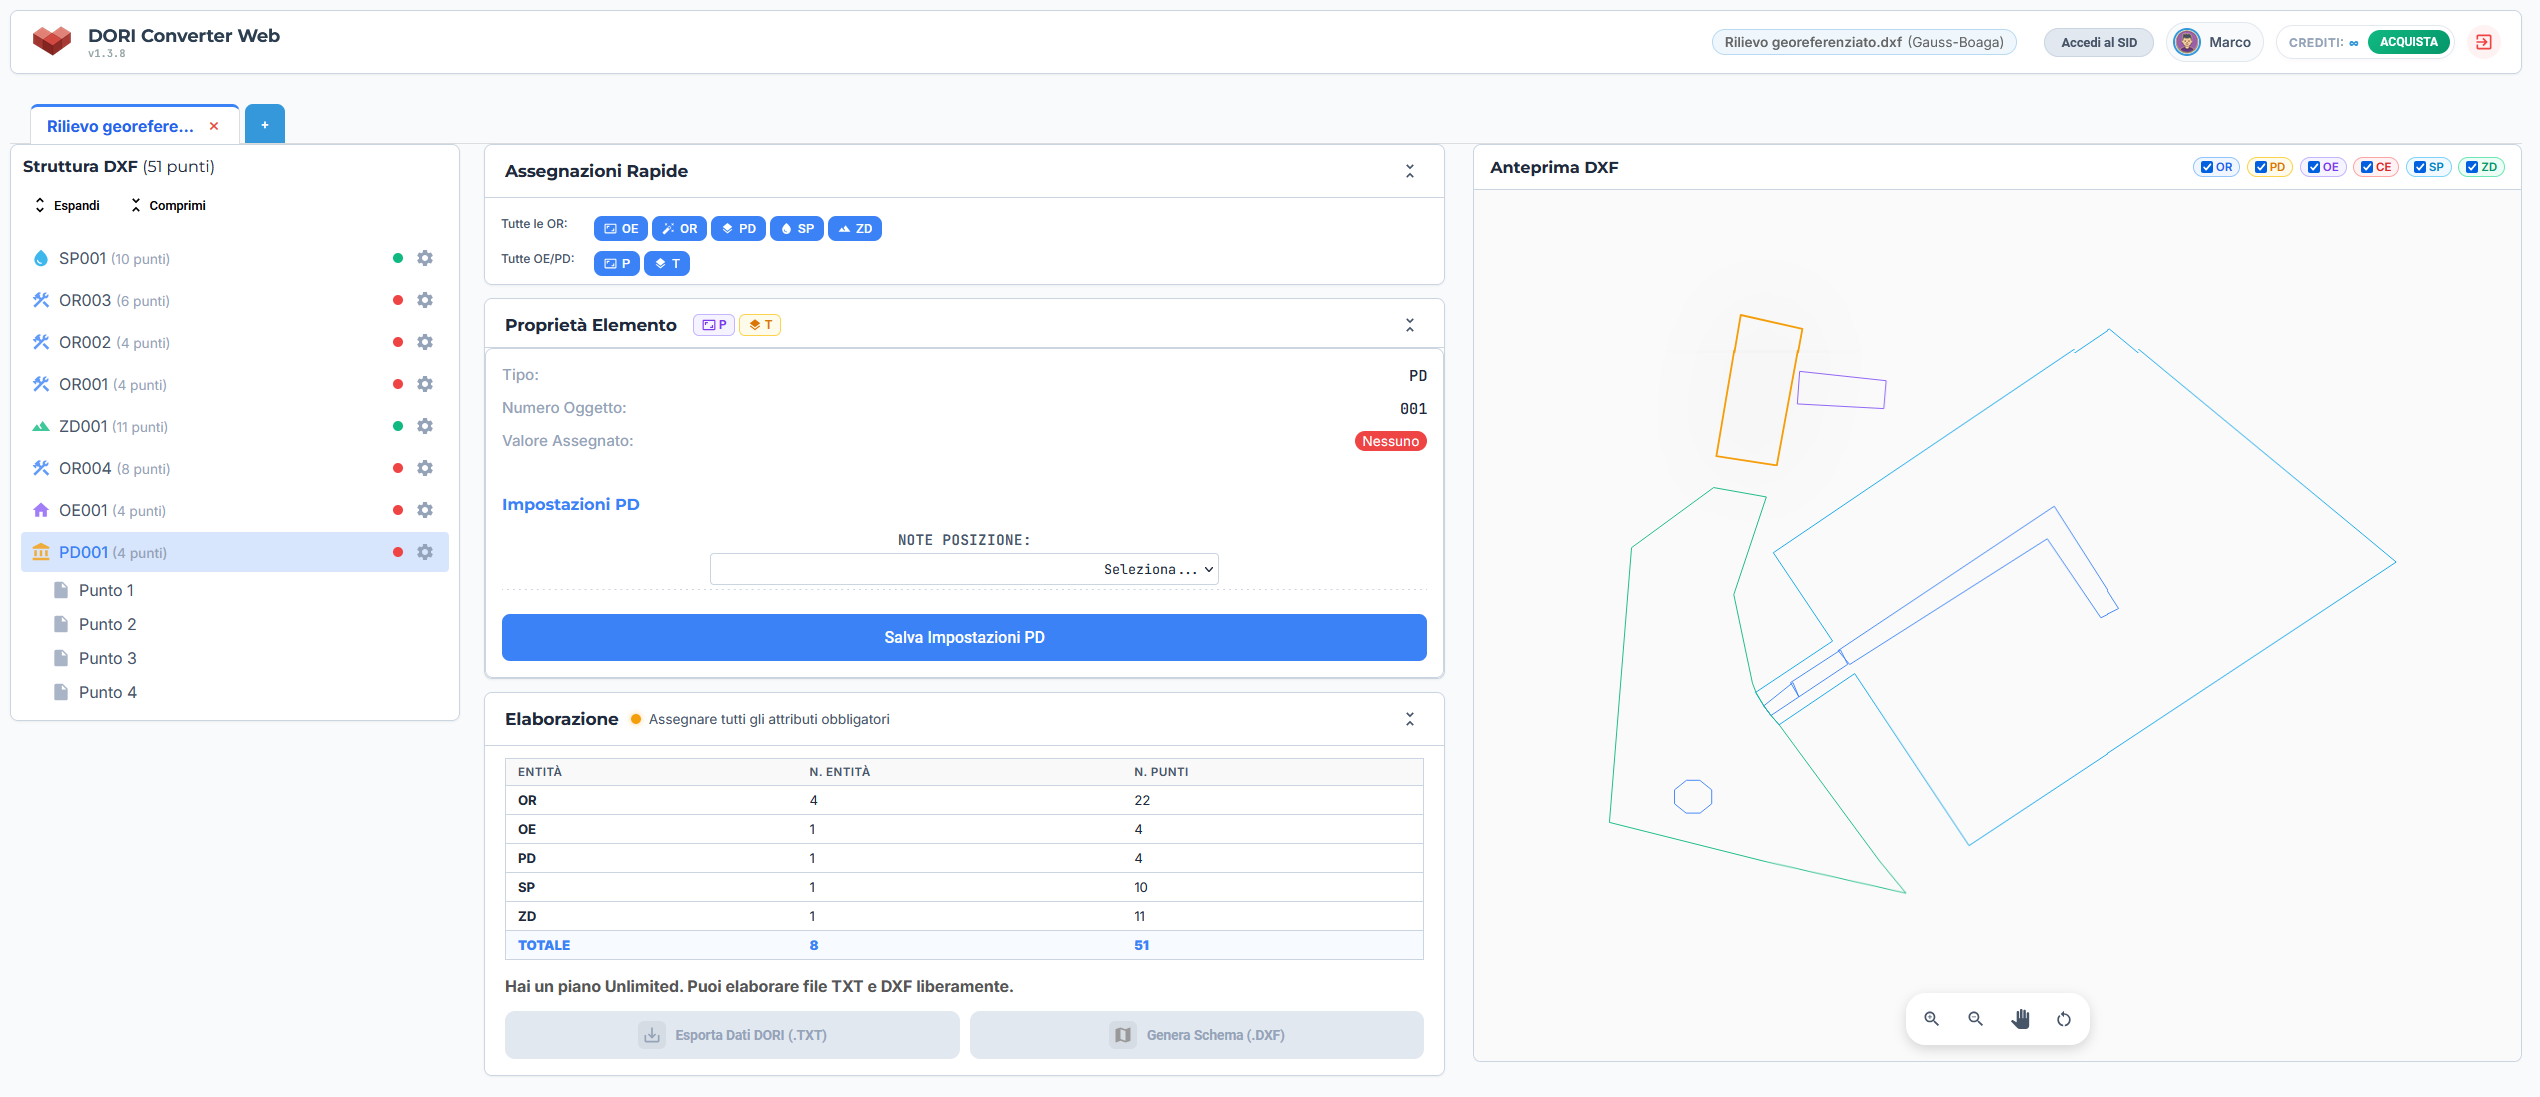
Task: Click the ACQUISTA credits button
Action: coord(2408,42)
